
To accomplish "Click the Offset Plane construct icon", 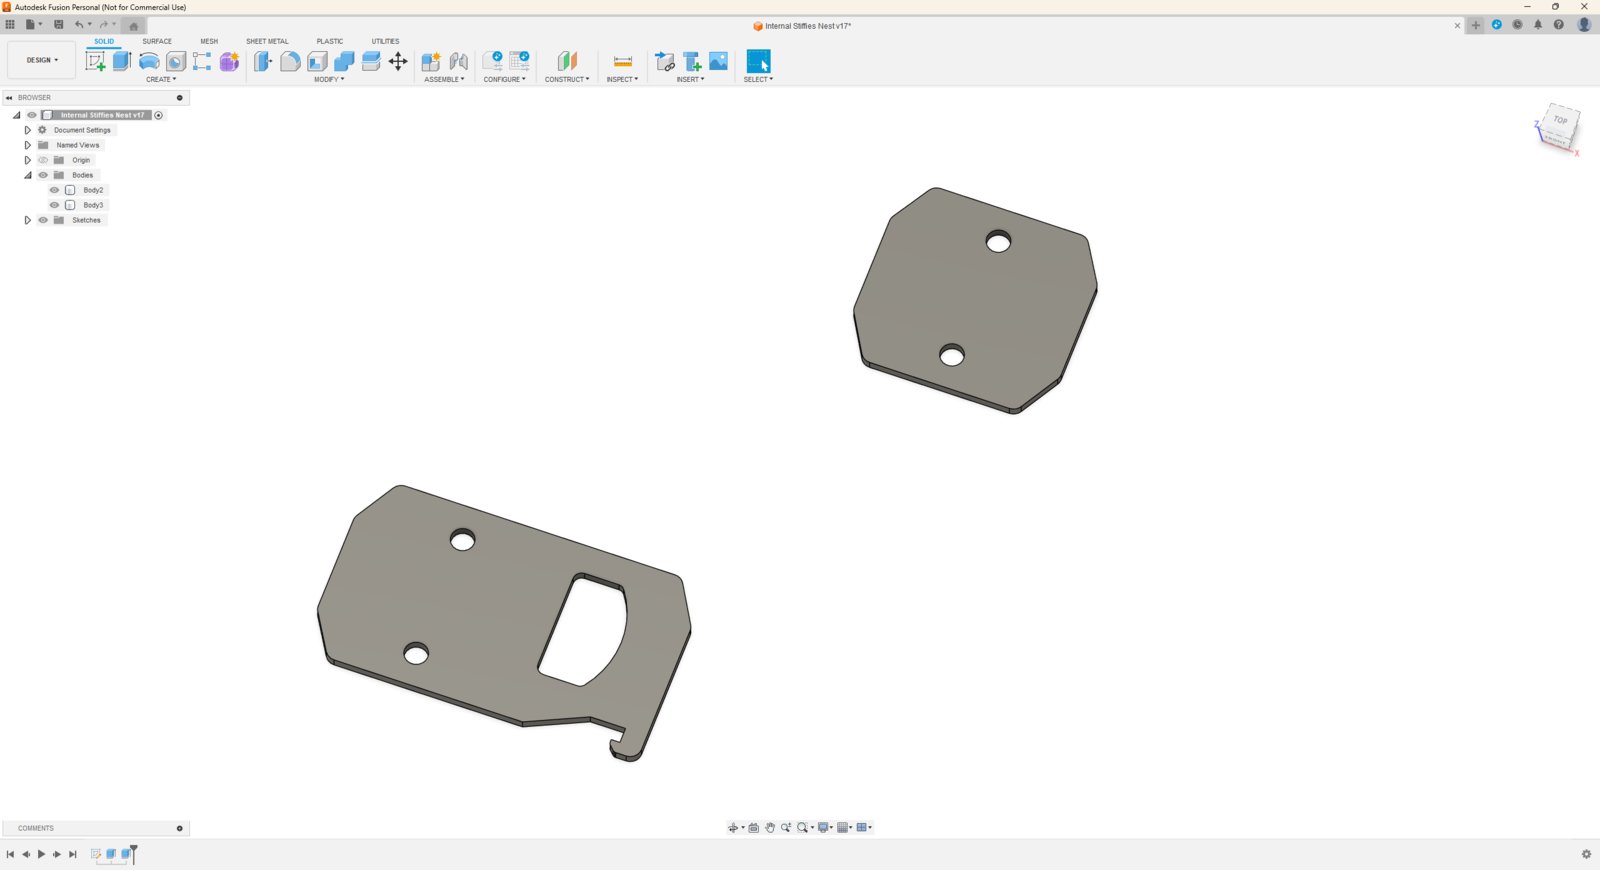I will point(567,61).
